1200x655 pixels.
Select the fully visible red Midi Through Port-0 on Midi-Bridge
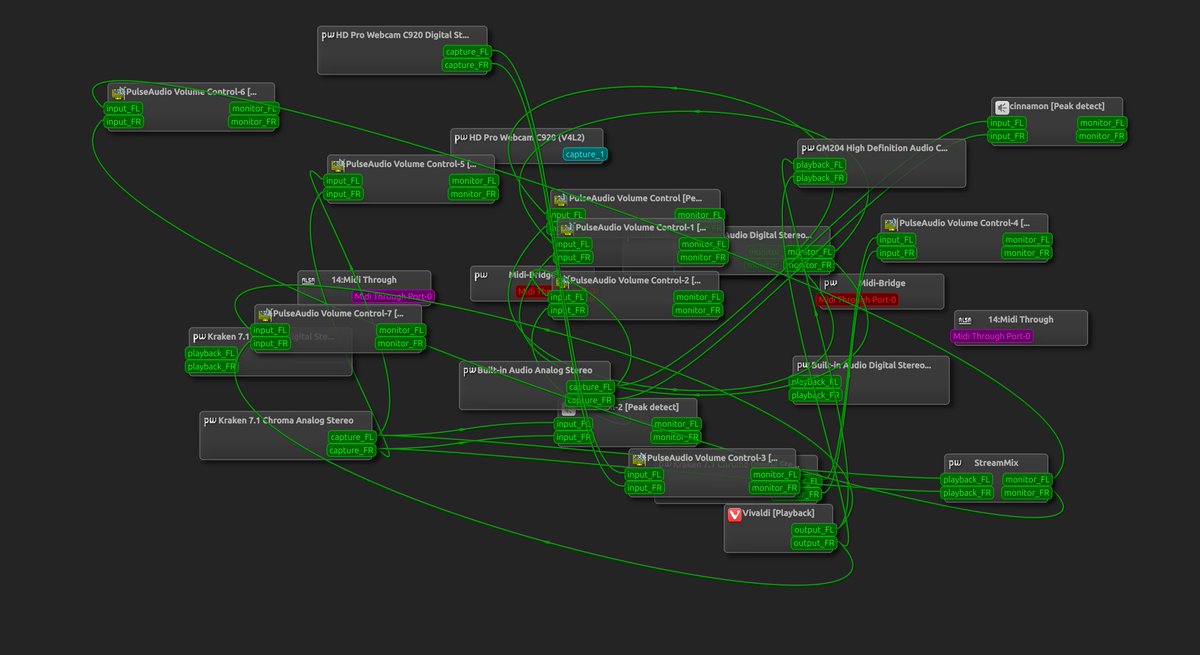(858, 300)
